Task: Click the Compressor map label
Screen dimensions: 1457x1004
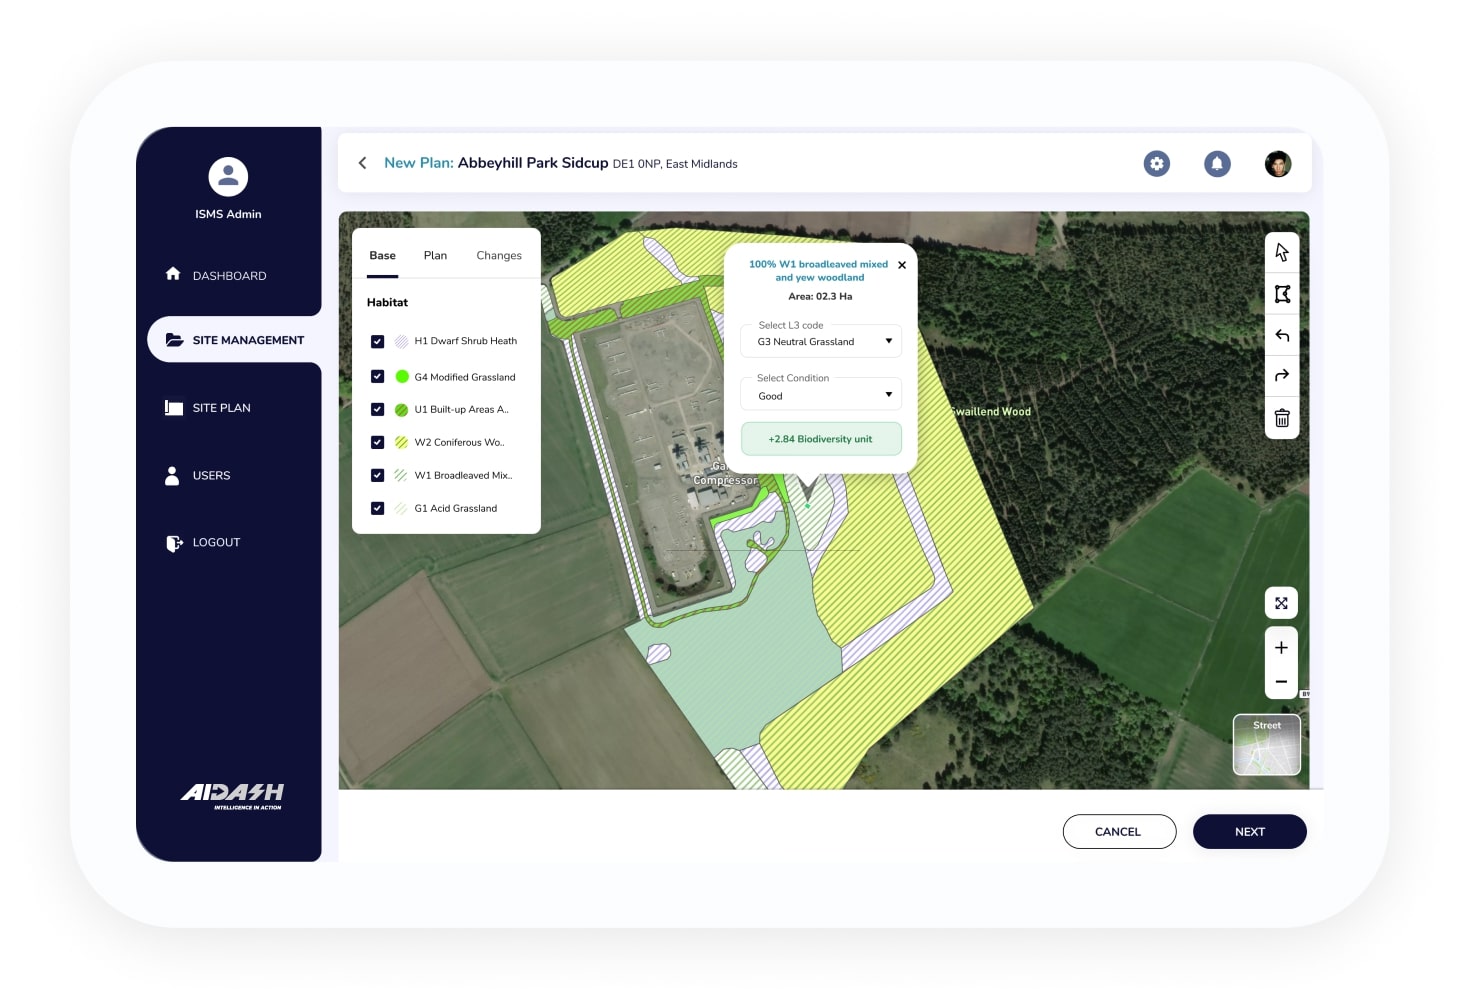Action: click(x=725, y=481)
